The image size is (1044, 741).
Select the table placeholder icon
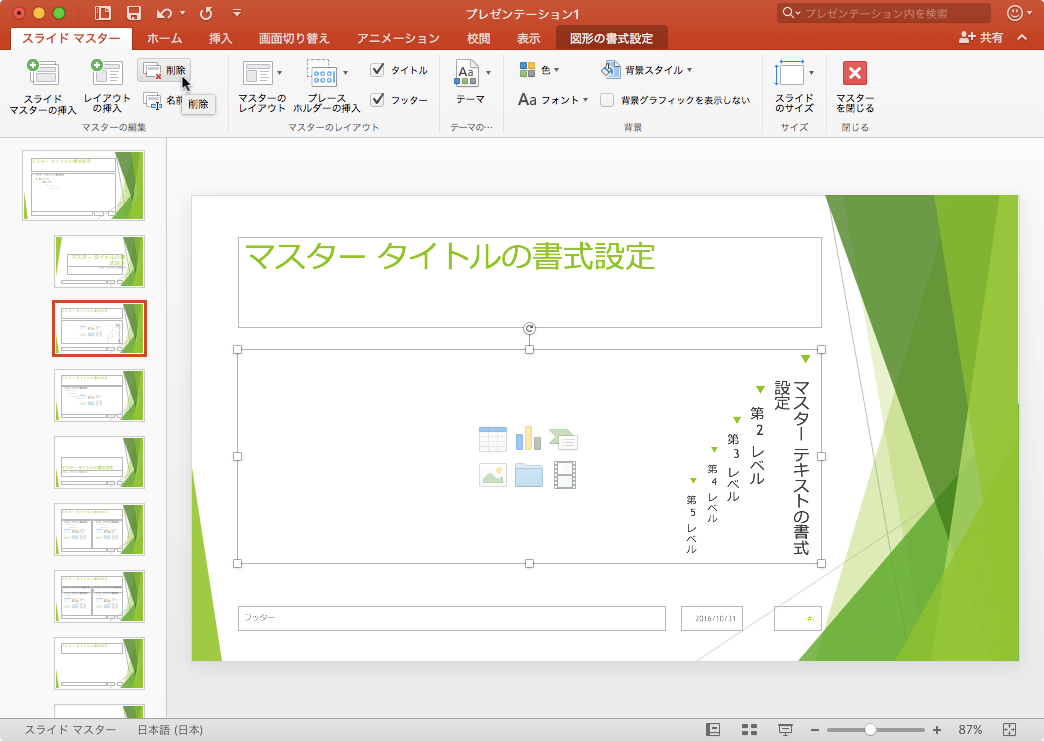492,440
